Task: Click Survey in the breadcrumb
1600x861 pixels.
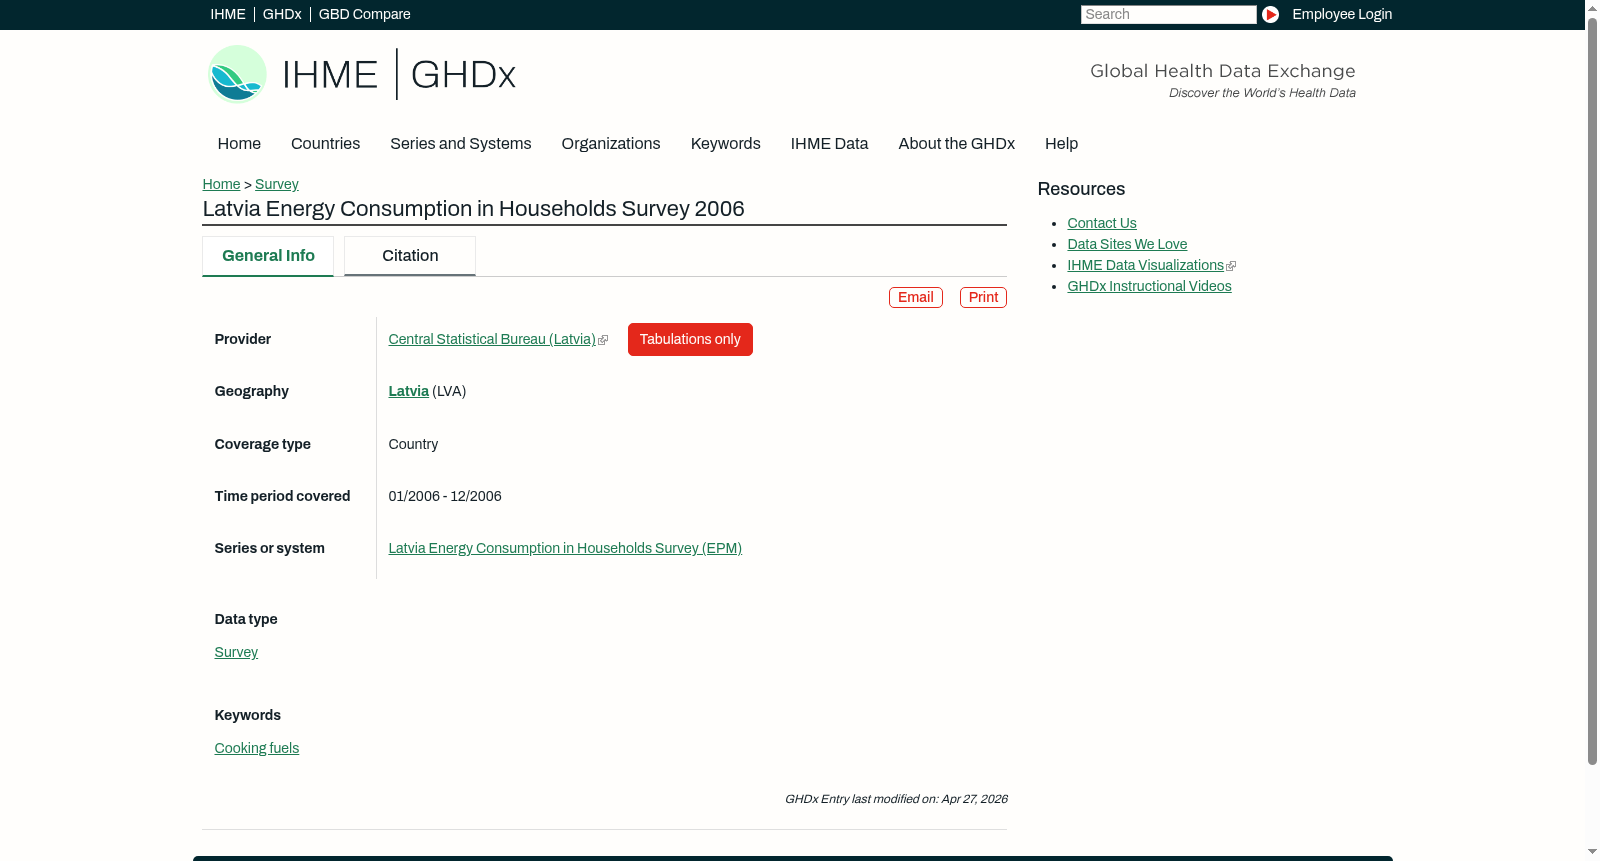Action: pos(277,184)
